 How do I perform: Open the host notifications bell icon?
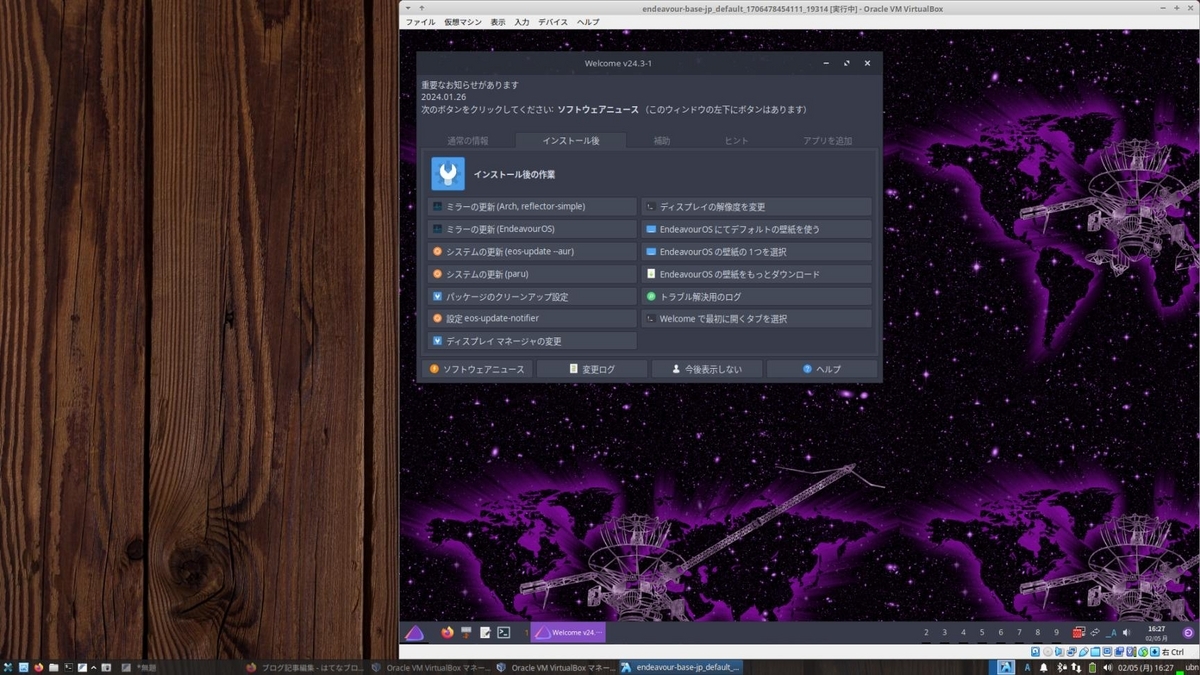(1044, 667)
